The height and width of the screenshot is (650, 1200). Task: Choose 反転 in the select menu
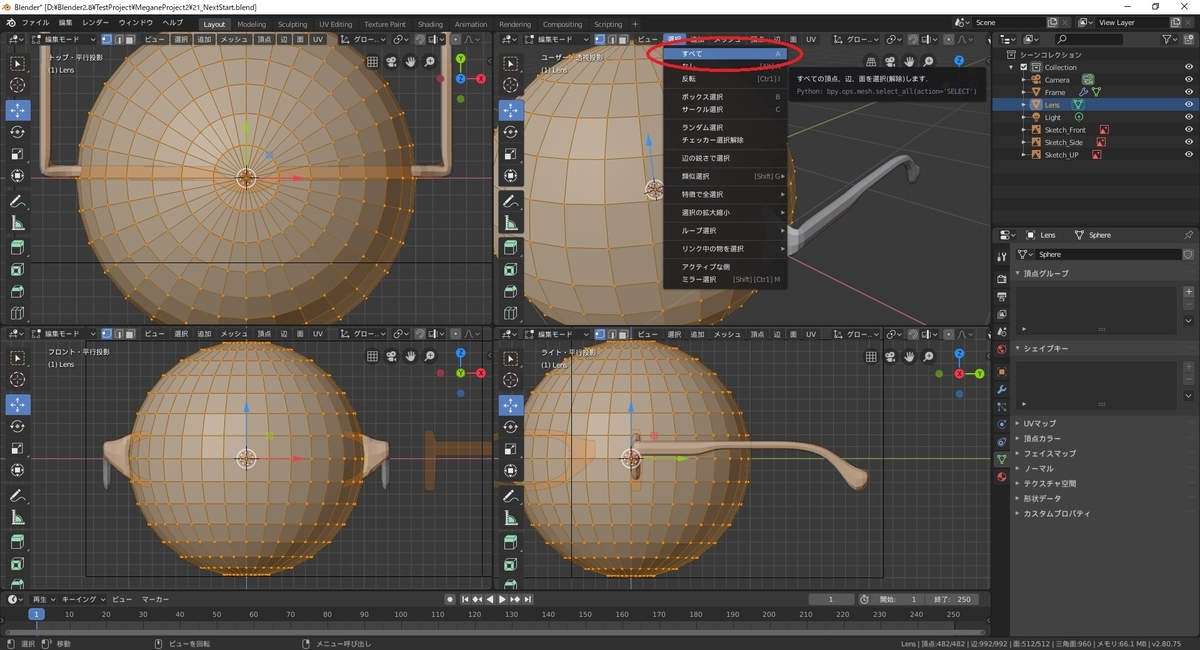coord(725,78)
